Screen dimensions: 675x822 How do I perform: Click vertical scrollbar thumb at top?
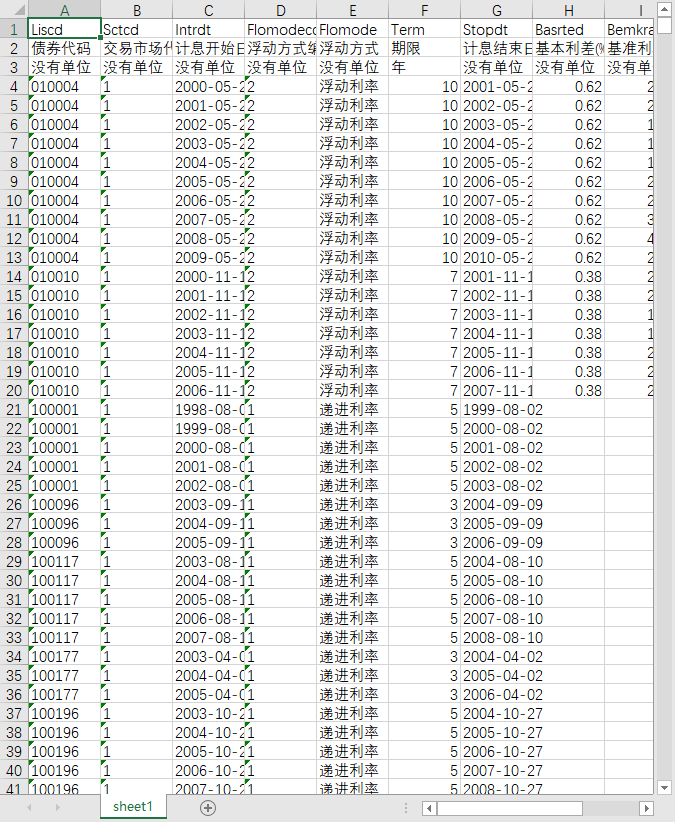(x=664, y=25)
